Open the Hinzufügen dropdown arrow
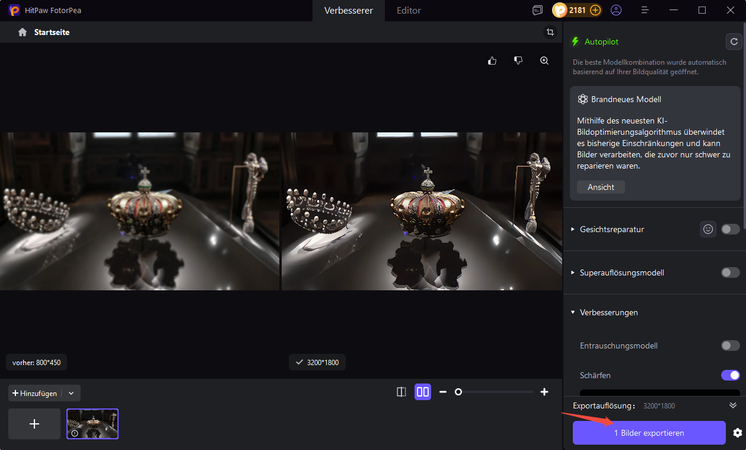This screenshot has width=746, height=450. 71,394
